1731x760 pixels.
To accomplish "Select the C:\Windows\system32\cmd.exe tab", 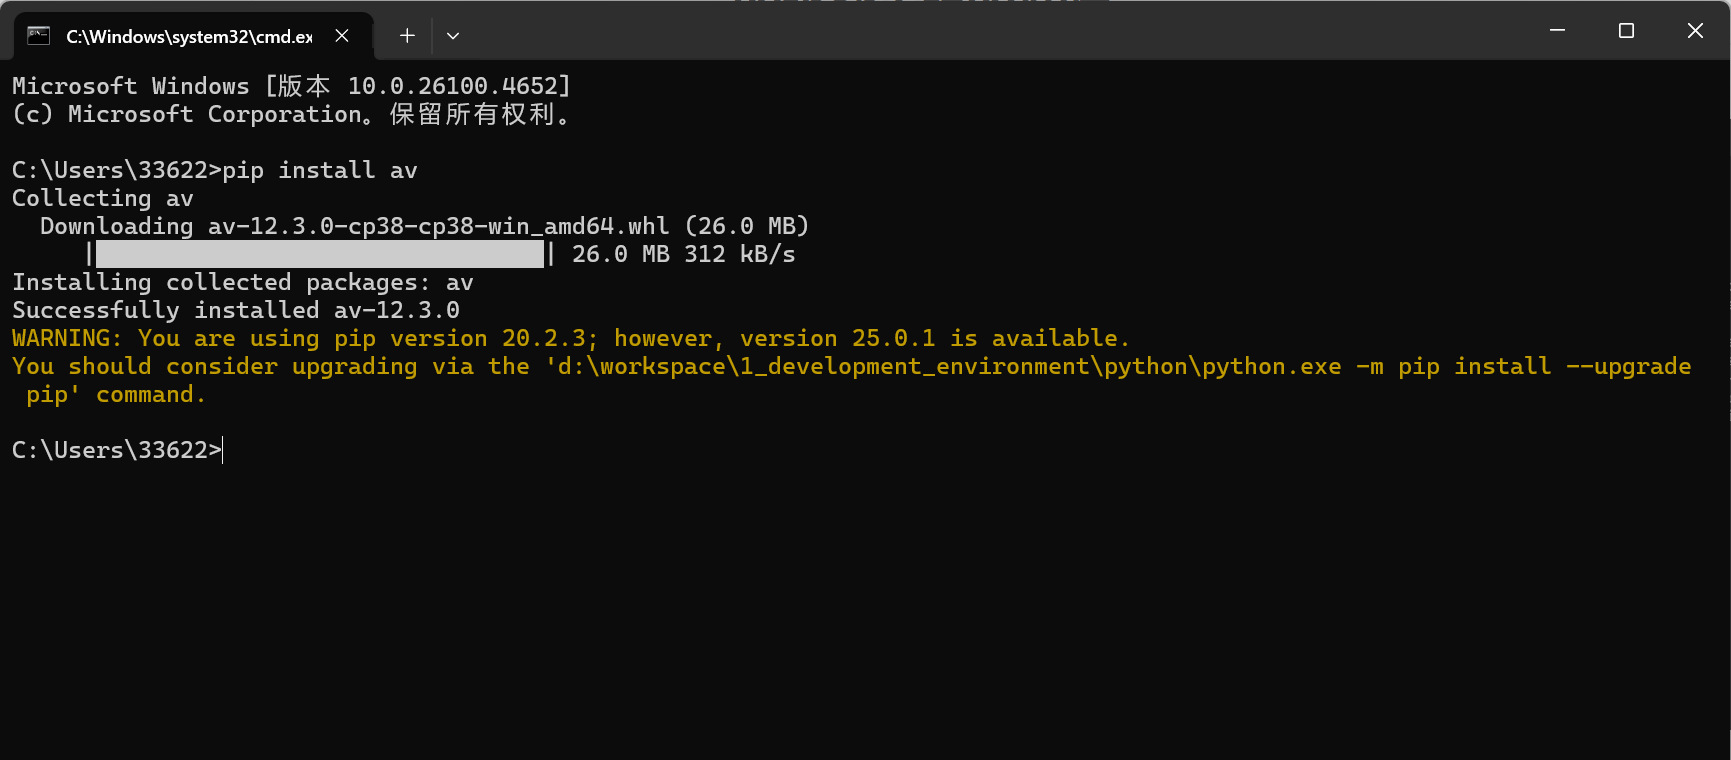I will click(190, 34).
